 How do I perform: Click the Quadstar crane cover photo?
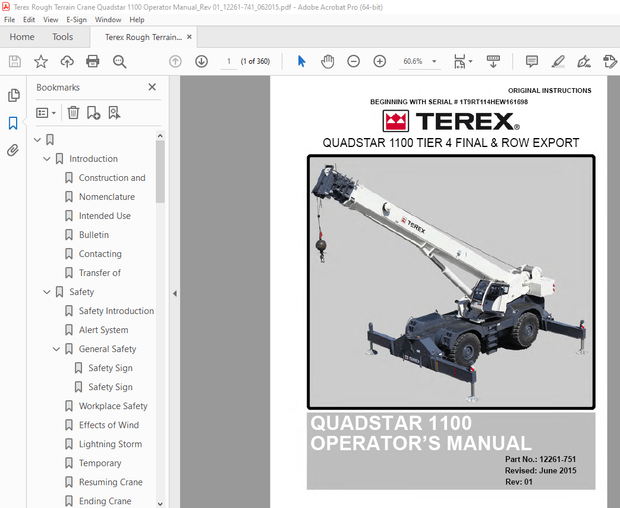(x=451, y=282)
